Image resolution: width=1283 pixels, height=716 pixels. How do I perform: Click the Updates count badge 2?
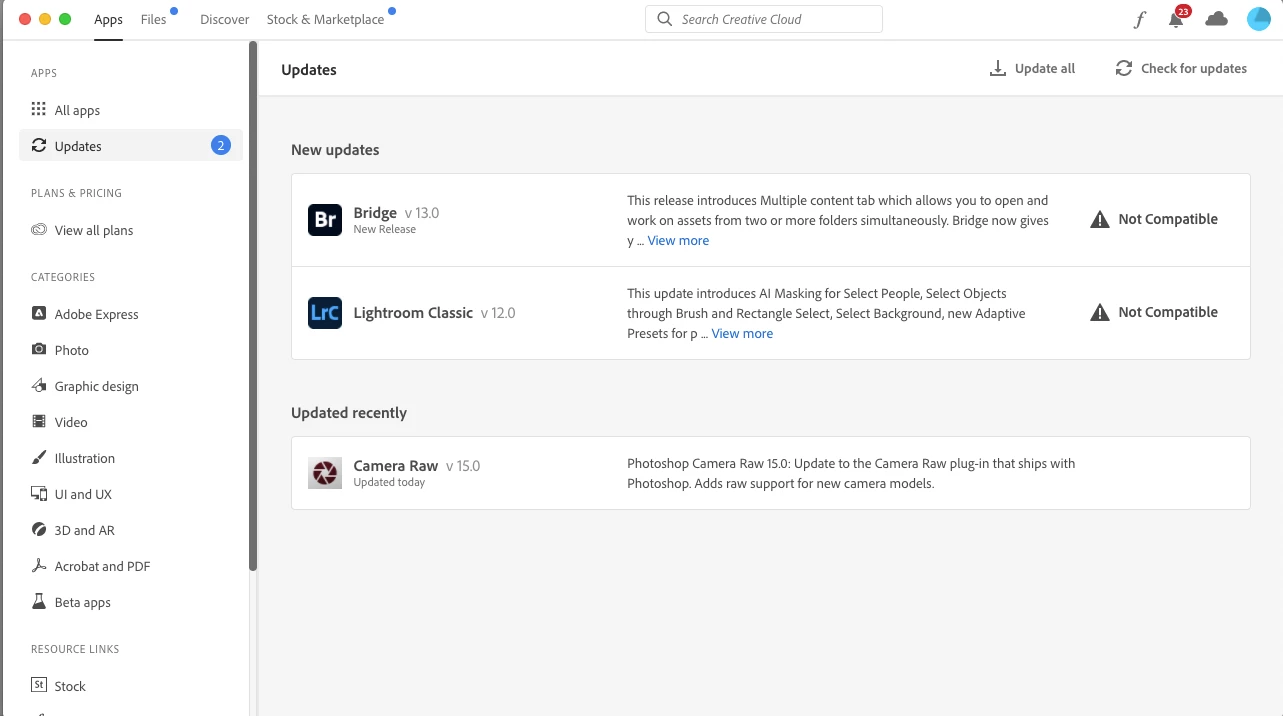tap(221, 146)
